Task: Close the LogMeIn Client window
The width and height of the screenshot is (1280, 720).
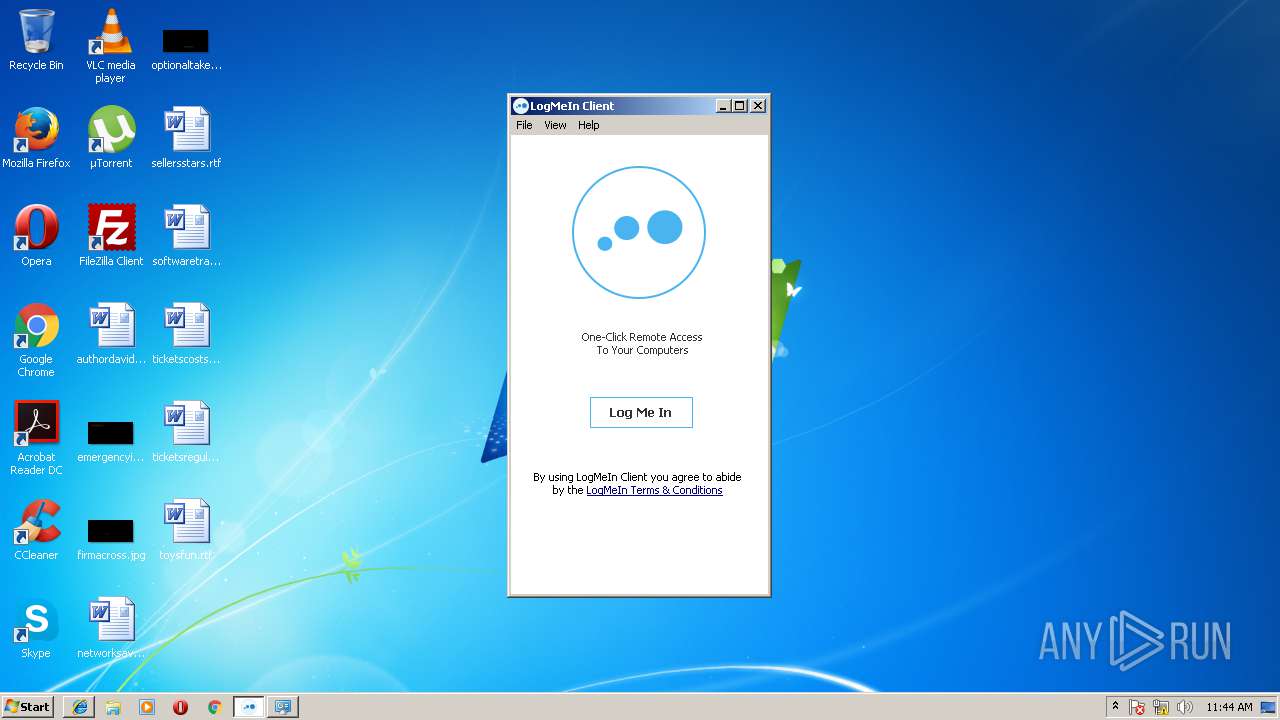Action: [x=758, y=106]
